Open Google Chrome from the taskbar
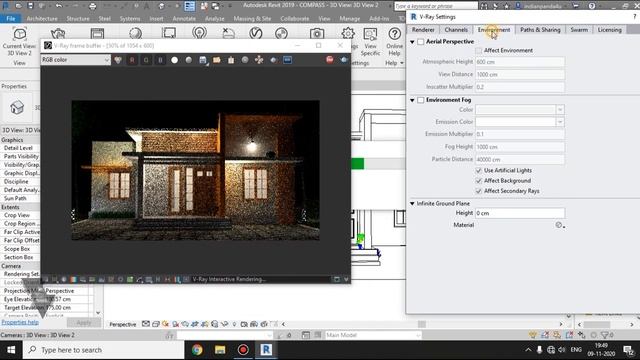This screenshot has height=360, width=640. [x=197, y=350]
